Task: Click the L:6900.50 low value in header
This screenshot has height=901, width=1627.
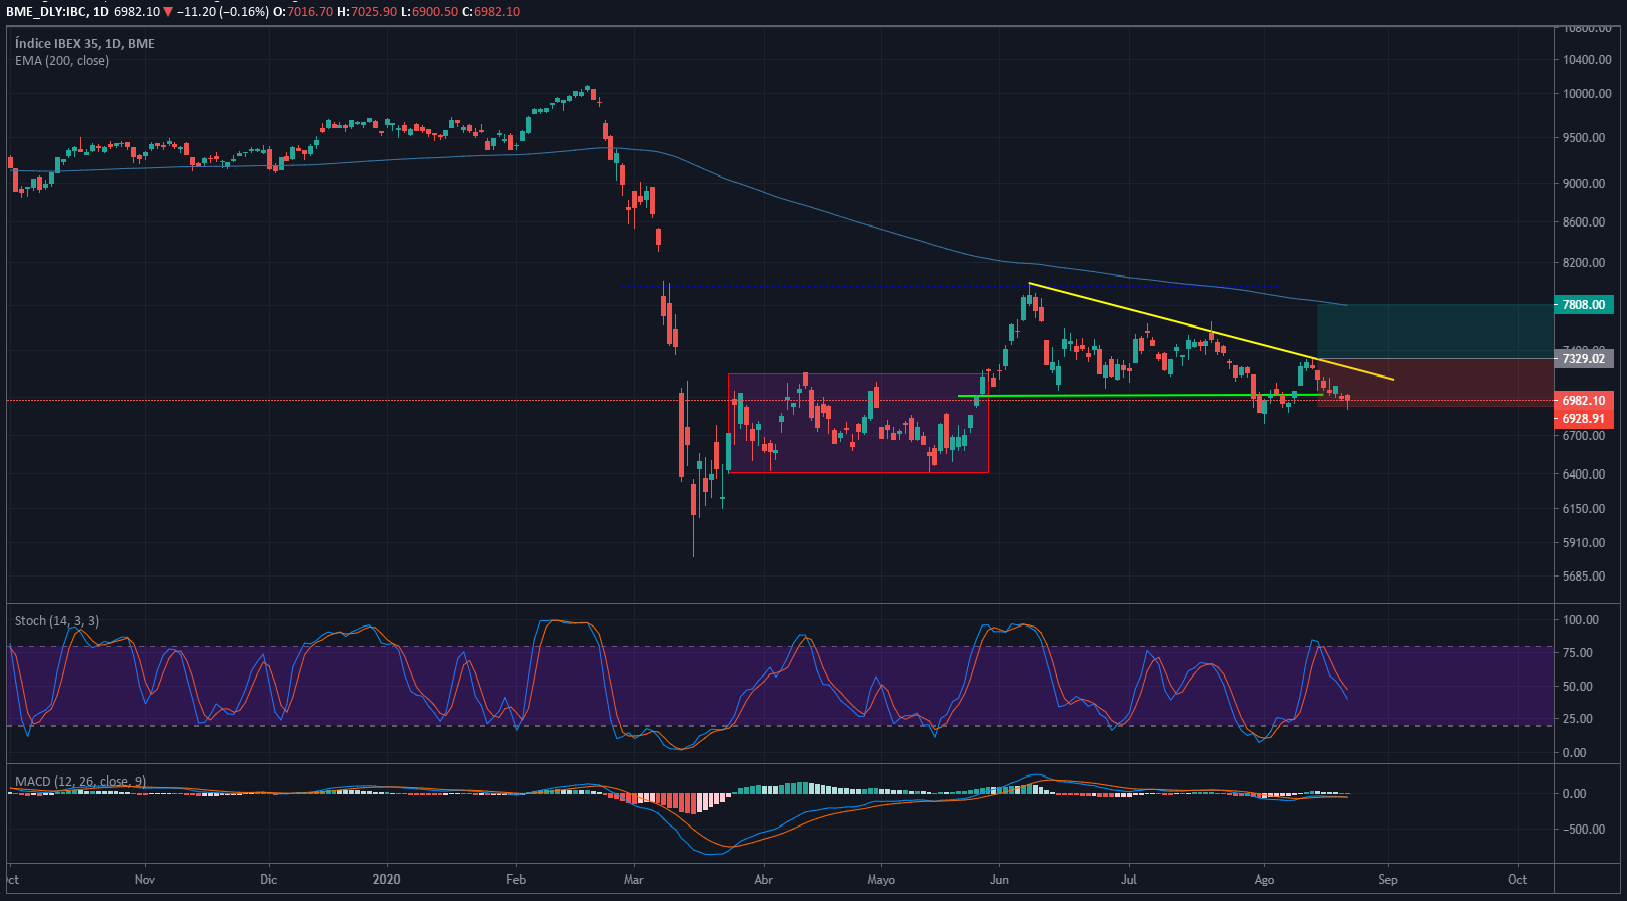Action: coord(429,11)
